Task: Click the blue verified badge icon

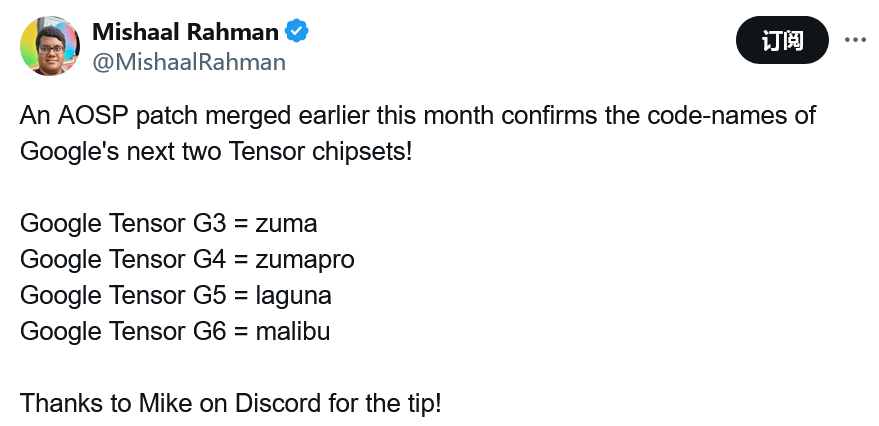Action: point(297,31)
